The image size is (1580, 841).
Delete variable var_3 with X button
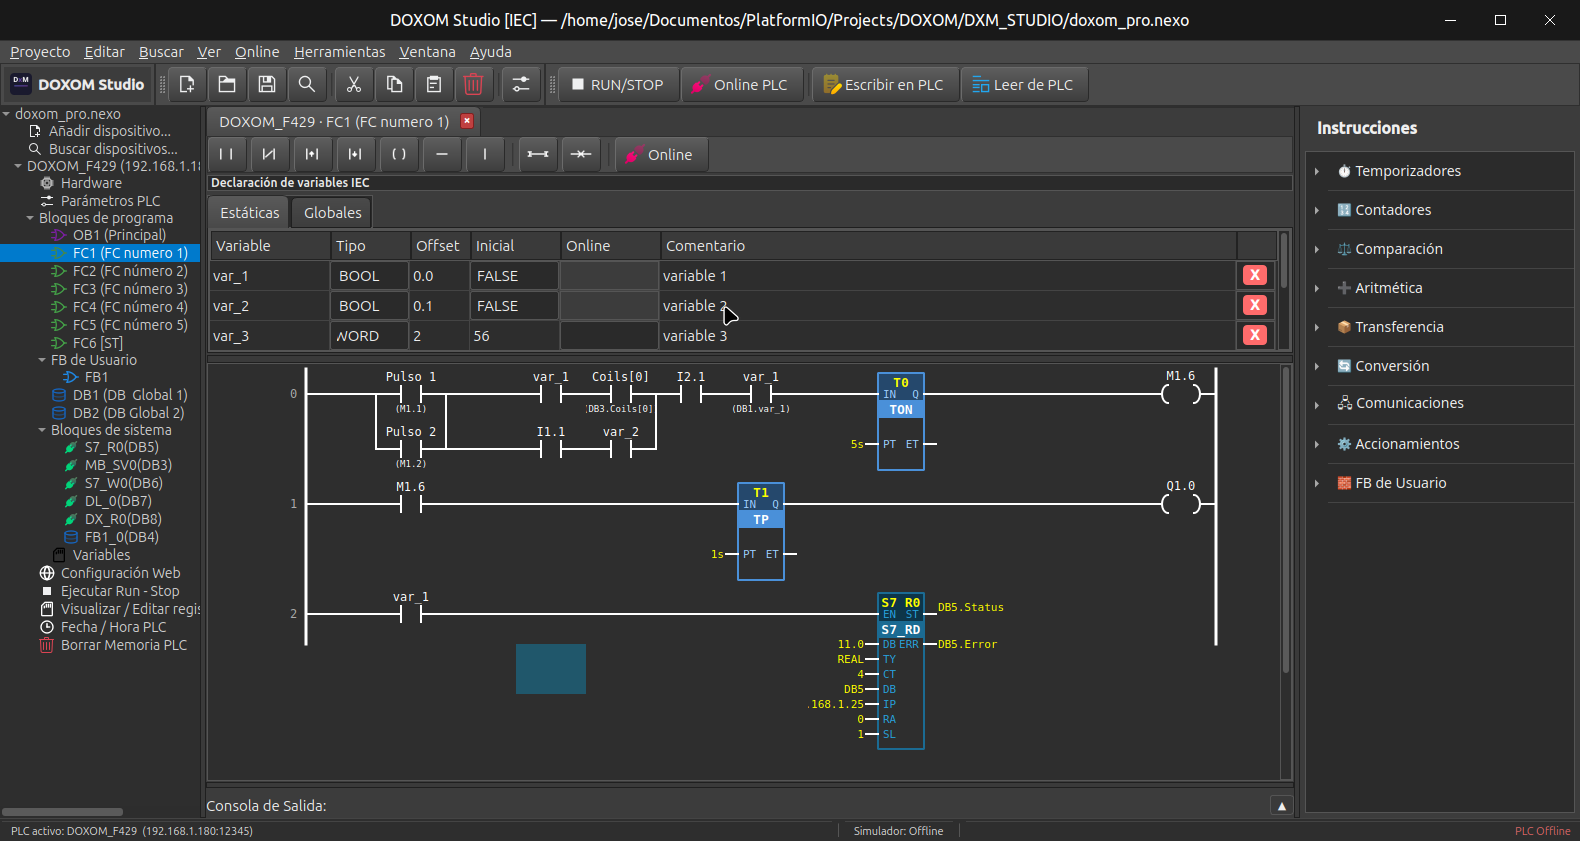tap(1255, 335)
